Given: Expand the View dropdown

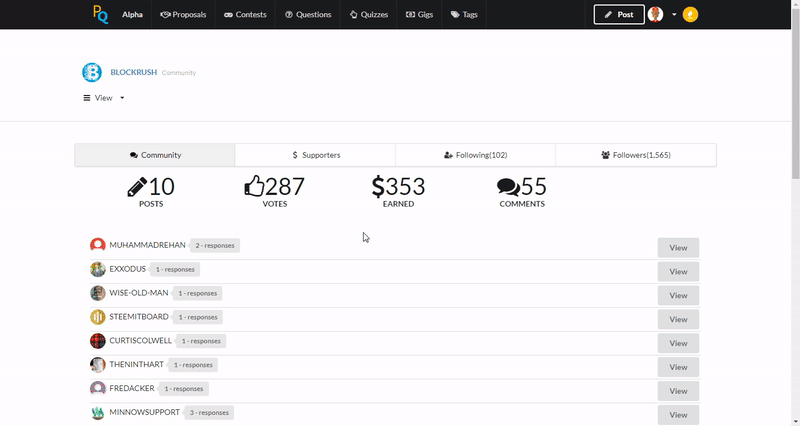Looking at the screenshot, I should coord(104,98).
